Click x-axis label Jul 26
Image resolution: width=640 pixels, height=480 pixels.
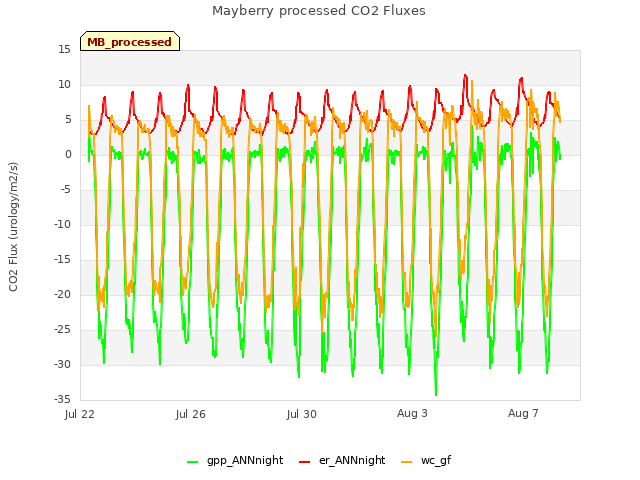191,414
